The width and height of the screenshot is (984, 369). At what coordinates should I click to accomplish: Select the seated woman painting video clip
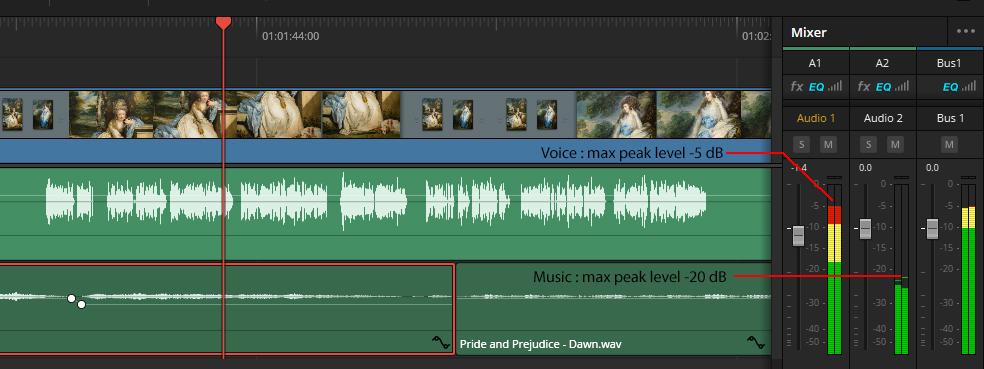(235, 114)
